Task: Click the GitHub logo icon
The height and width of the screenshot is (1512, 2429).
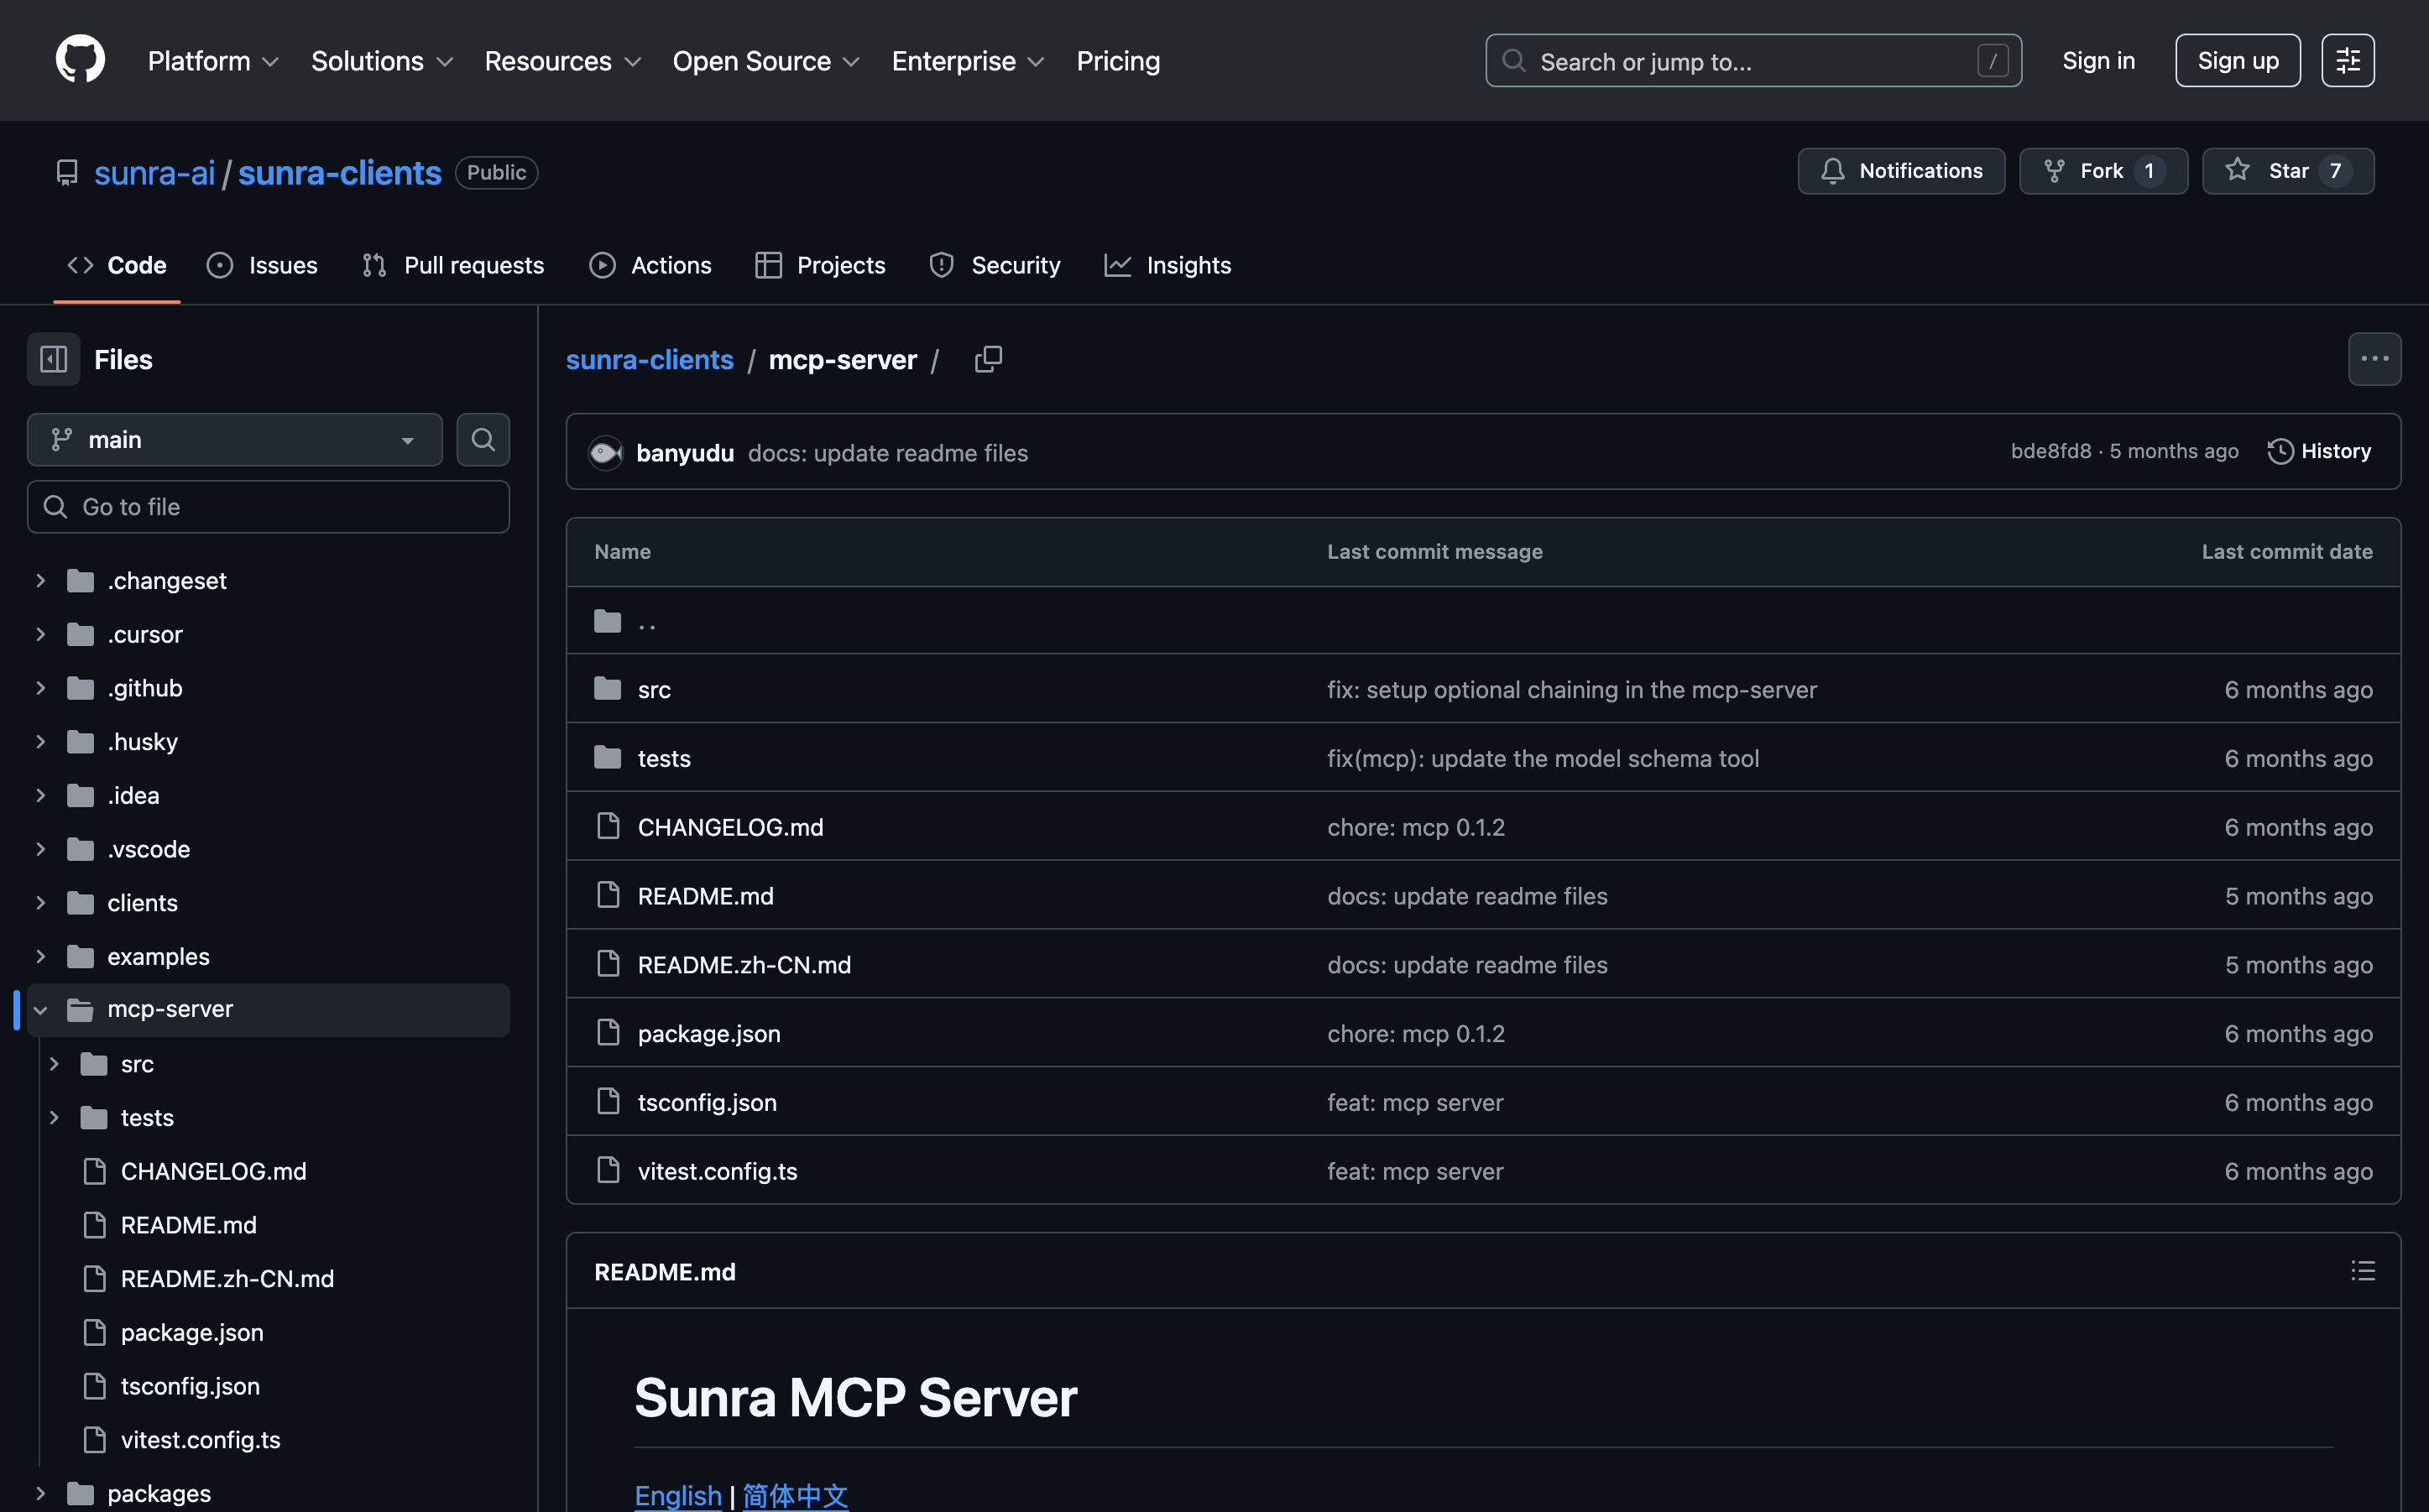Action: click(x=80, y=60)
